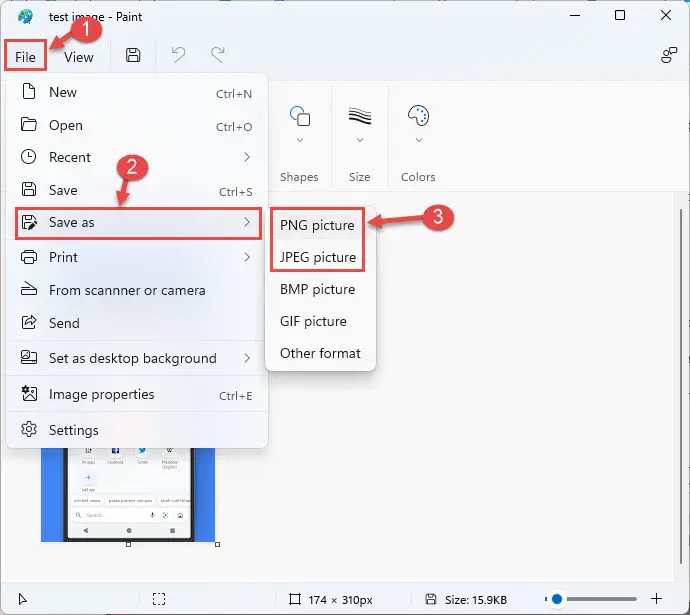Click the Send menu entry
This screenshot has height=615, width=690.
point(137,323)
